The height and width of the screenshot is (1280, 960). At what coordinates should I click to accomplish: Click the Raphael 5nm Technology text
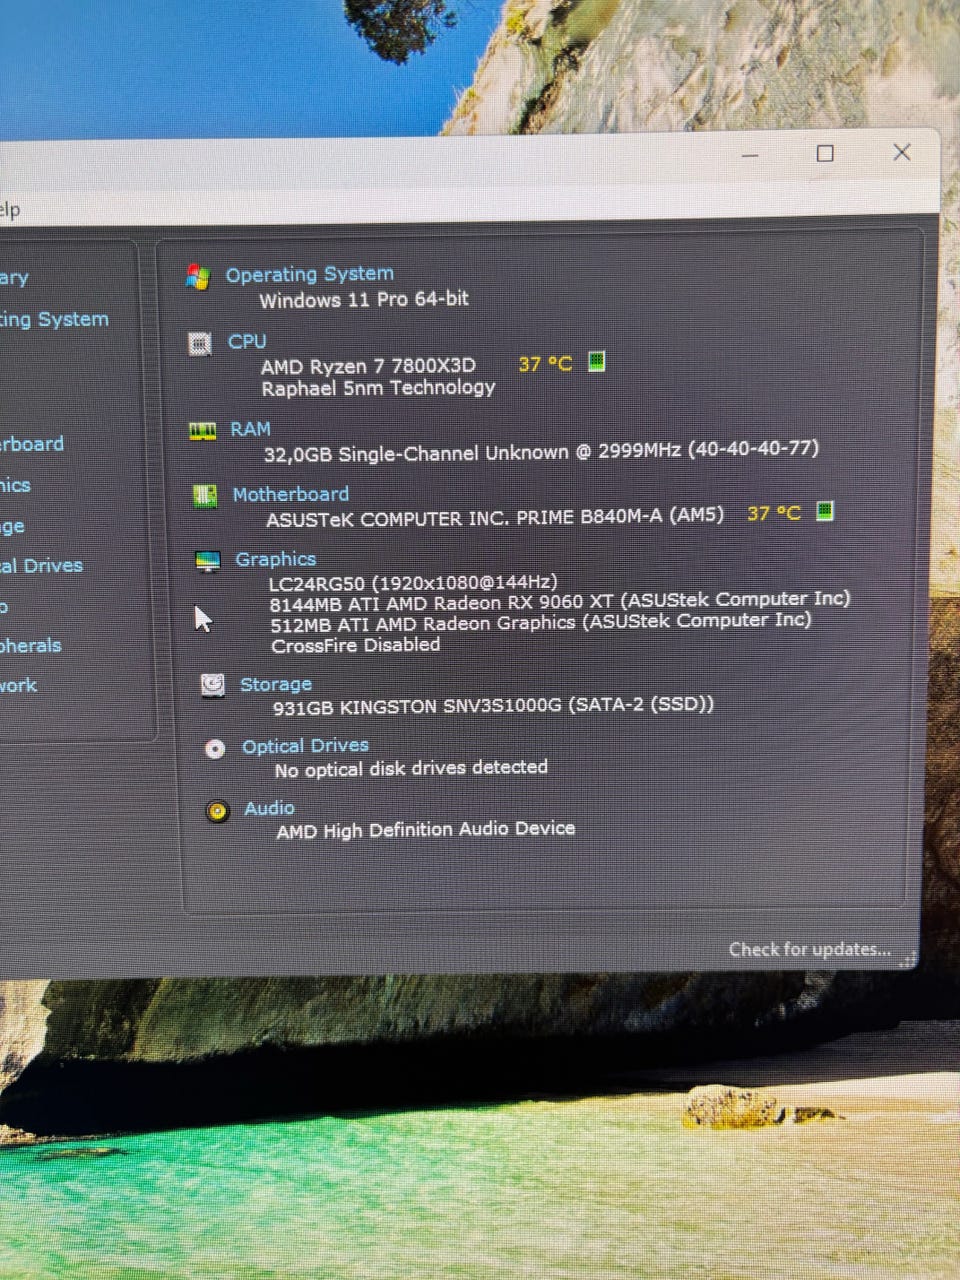pyautogui.click(x=378, y=388)
